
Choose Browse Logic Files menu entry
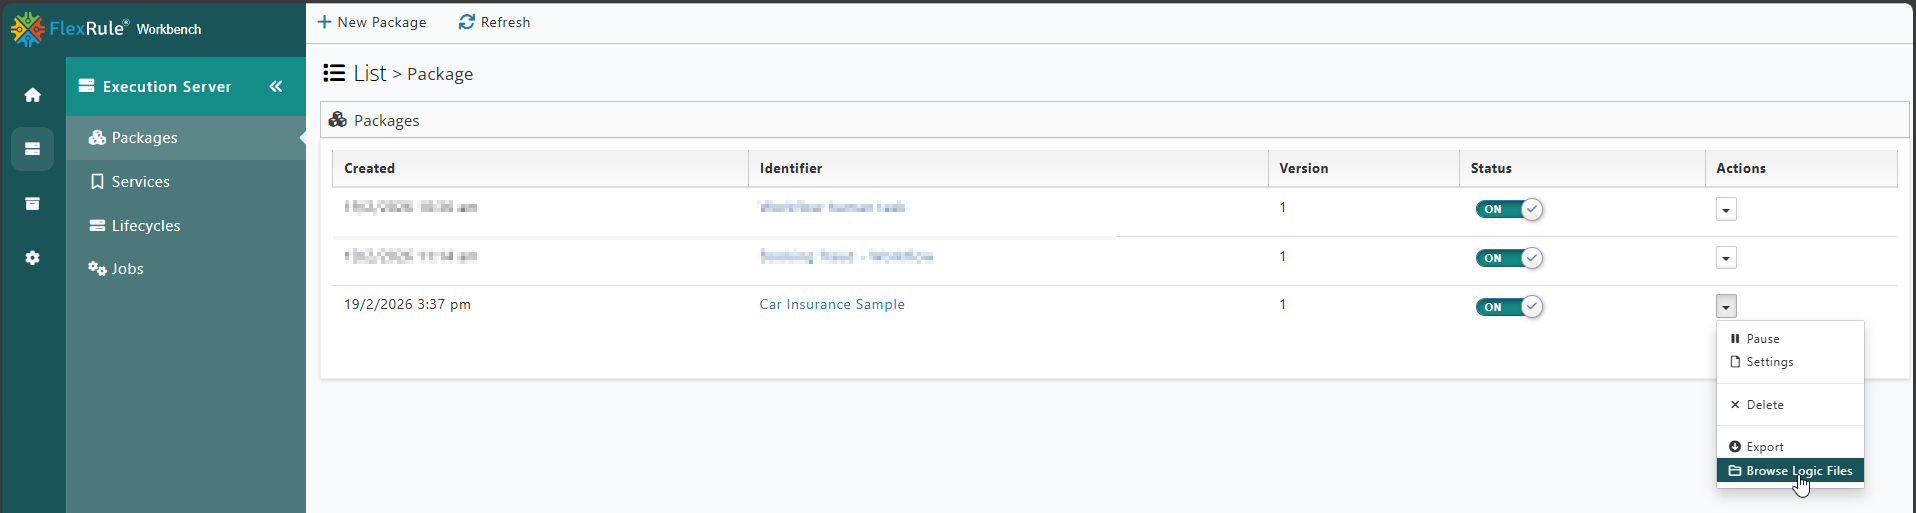tap(1790, 471)
